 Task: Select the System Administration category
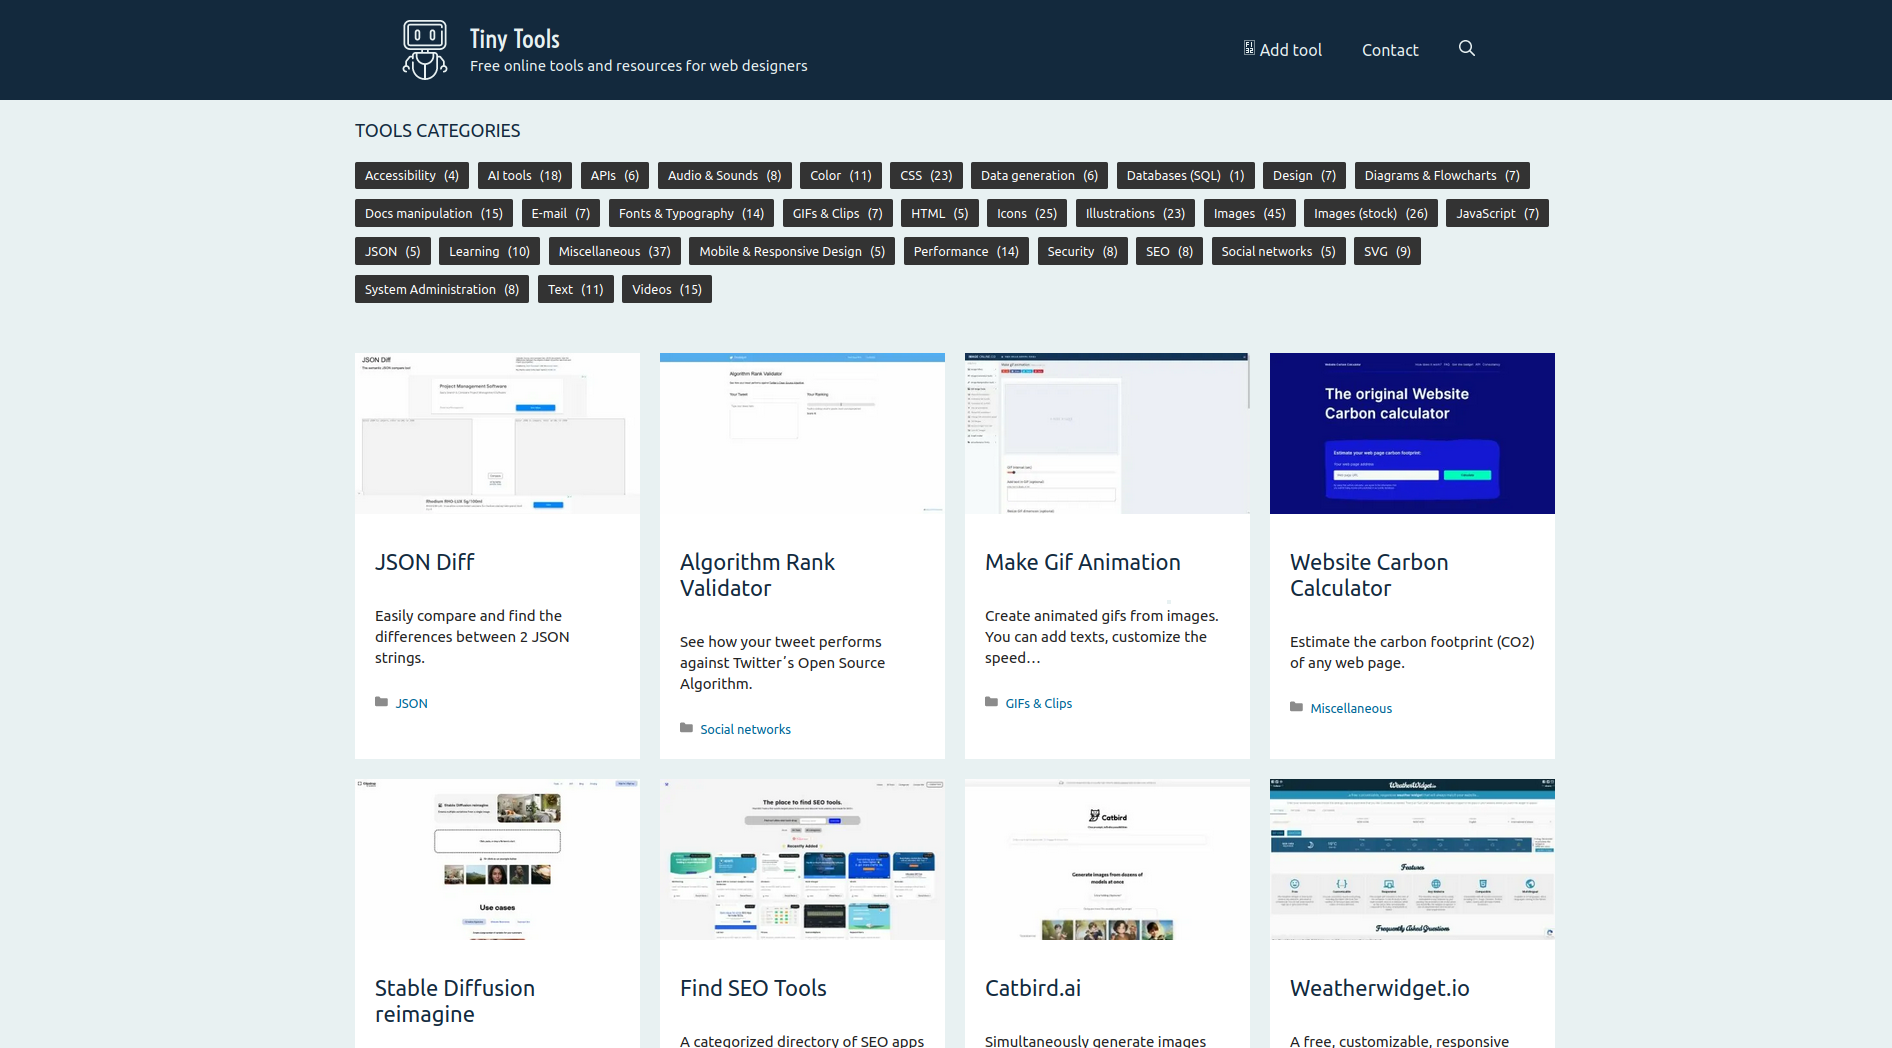click(x=441, y=289)
